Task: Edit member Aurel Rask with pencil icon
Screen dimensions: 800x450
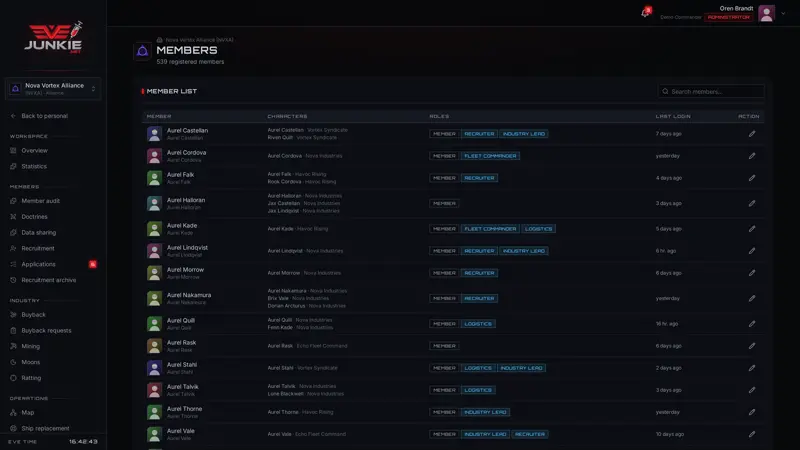Action: (x=752, y=345)
